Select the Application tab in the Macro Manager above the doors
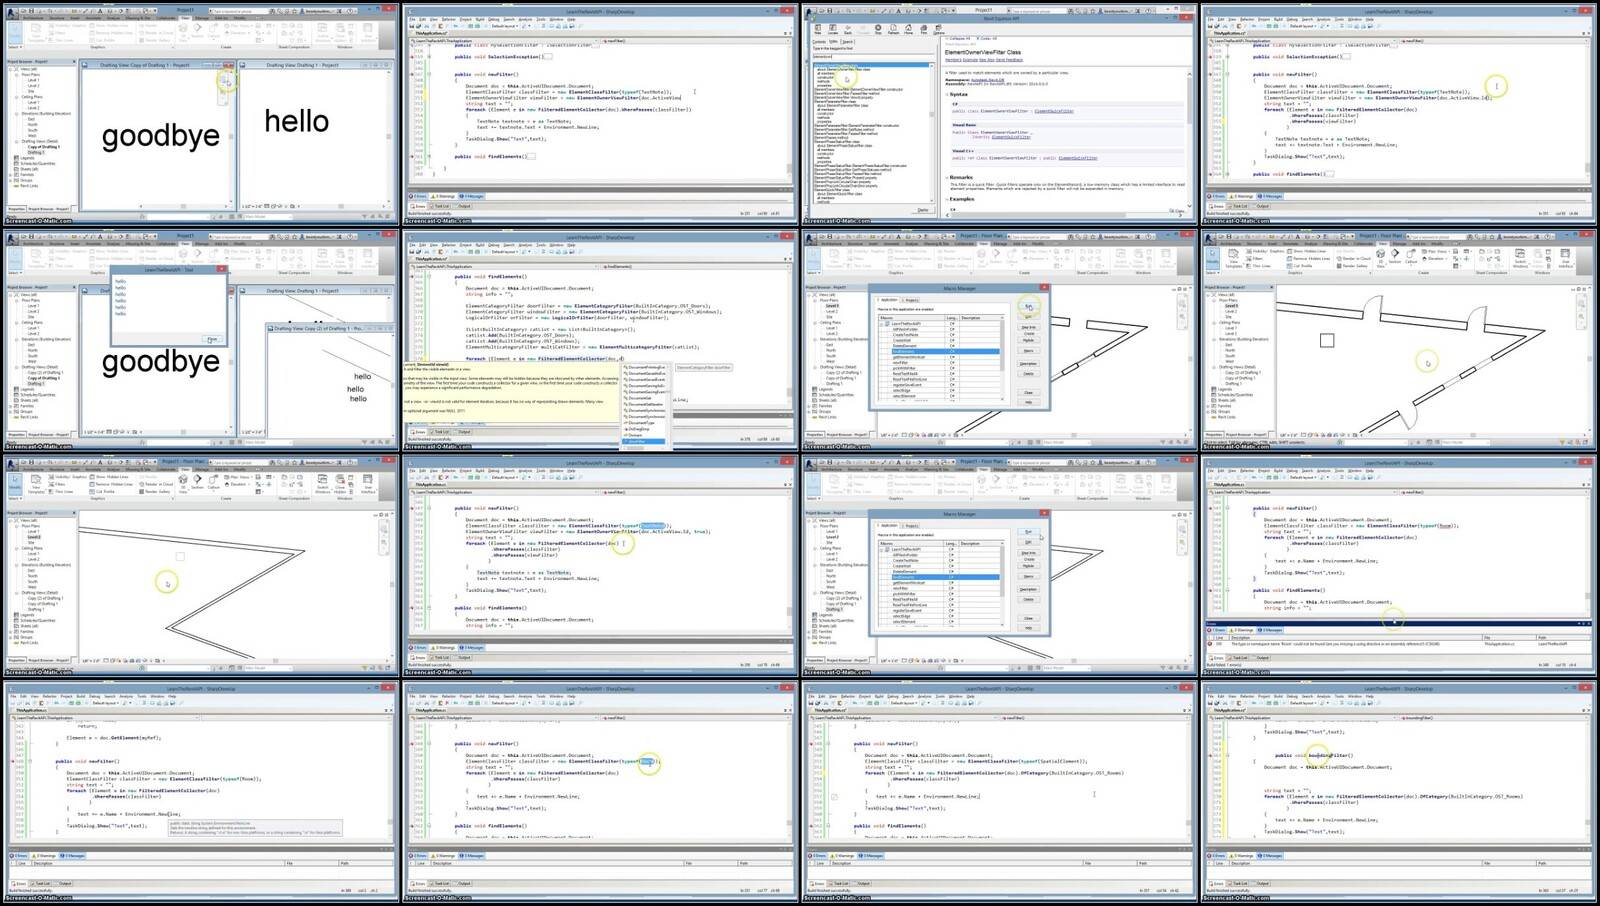Viewport: 1600px width, 906px height. [888, 300]
